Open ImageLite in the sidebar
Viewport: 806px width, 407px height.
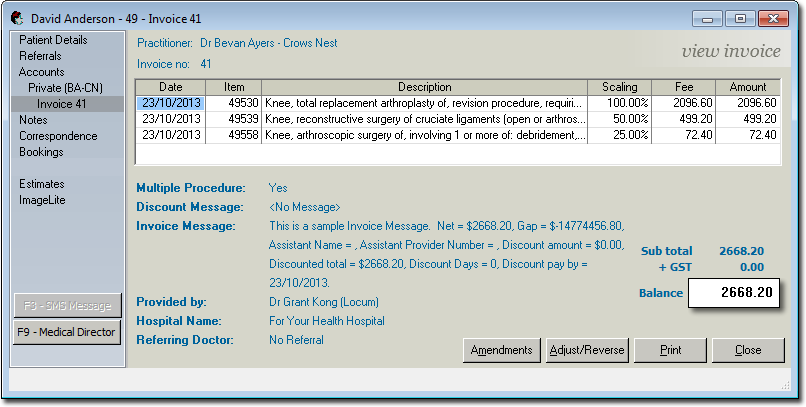coord(42,200)
